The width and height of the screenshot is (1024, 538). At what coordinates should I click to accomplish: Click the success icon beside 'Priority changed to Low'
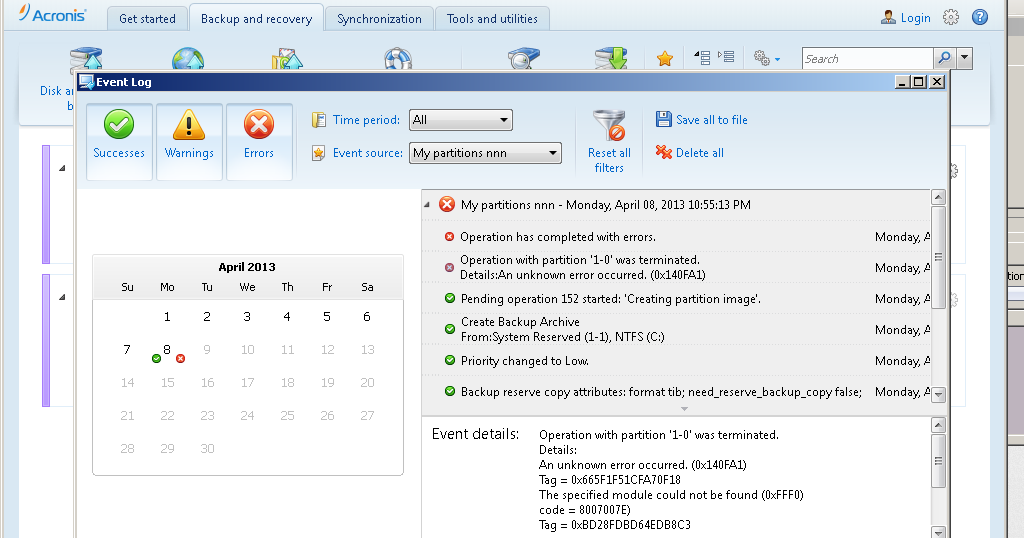pos(449,360)
